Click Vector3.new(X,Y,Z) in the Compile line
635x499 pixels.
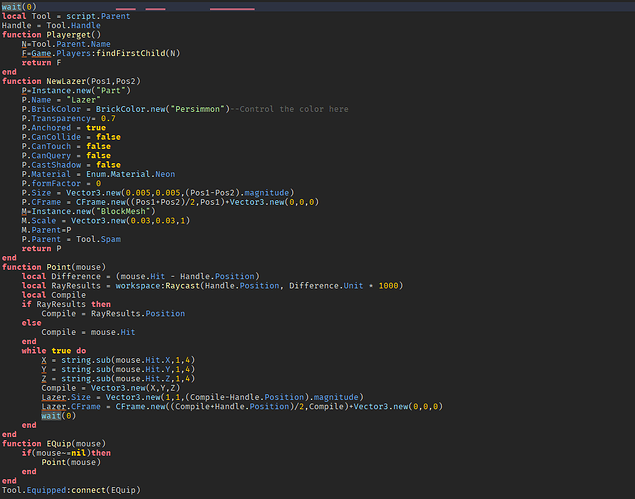[x=135, y=388]
